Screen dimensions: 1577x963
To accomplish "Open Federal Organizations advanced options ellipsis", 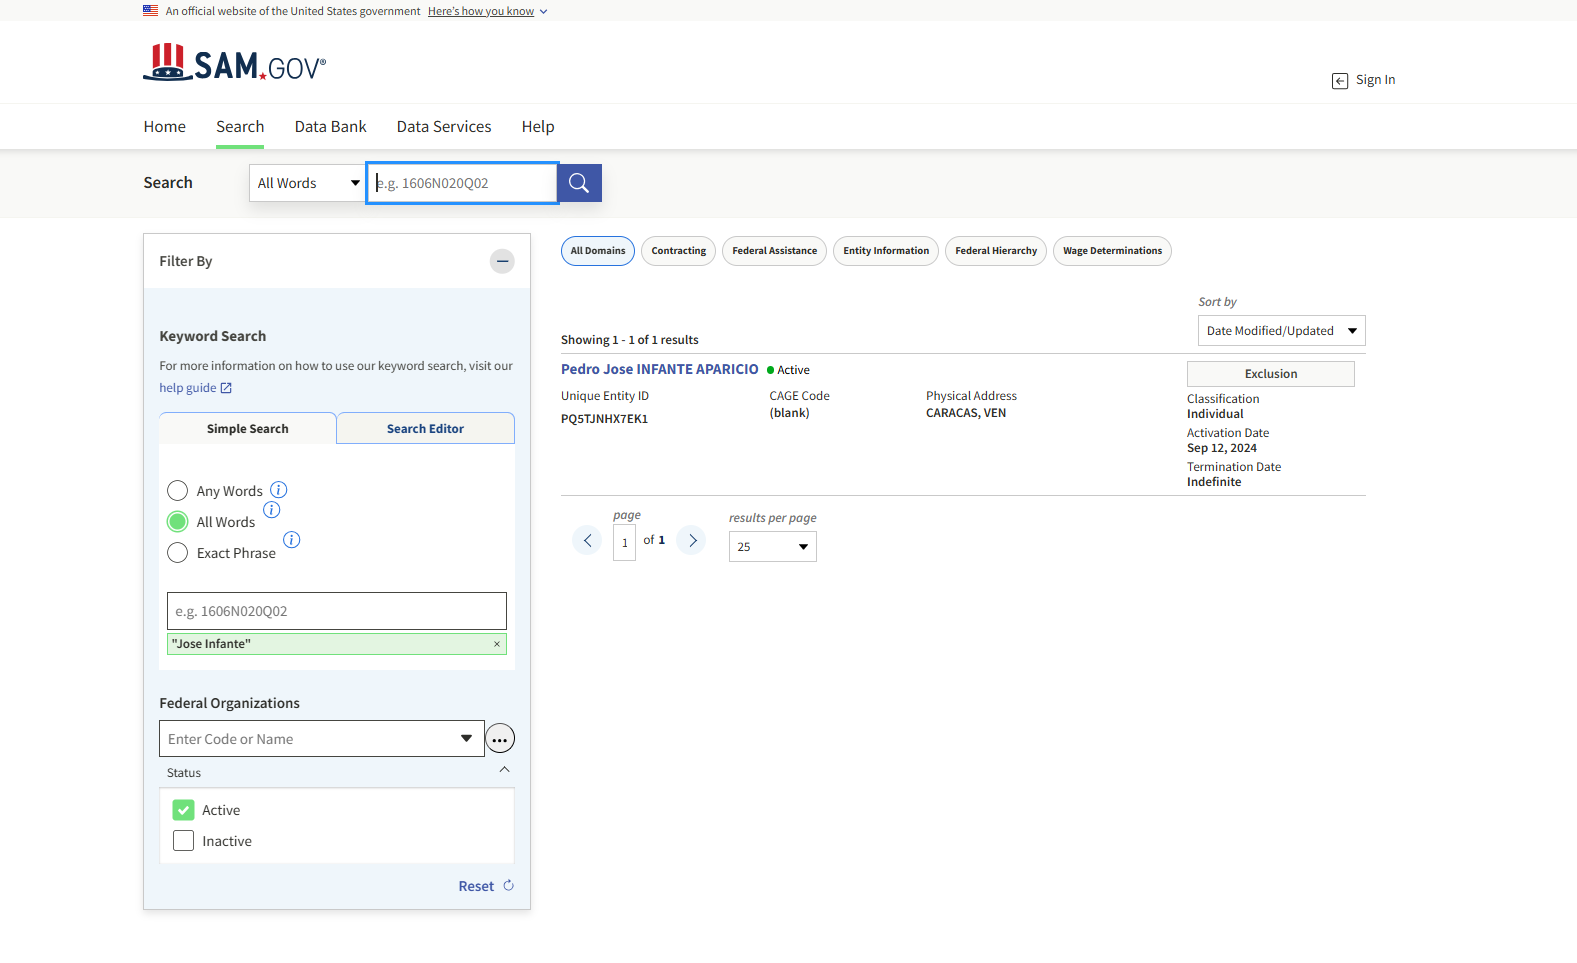I will pyautogui.click(x=500, y=739).
